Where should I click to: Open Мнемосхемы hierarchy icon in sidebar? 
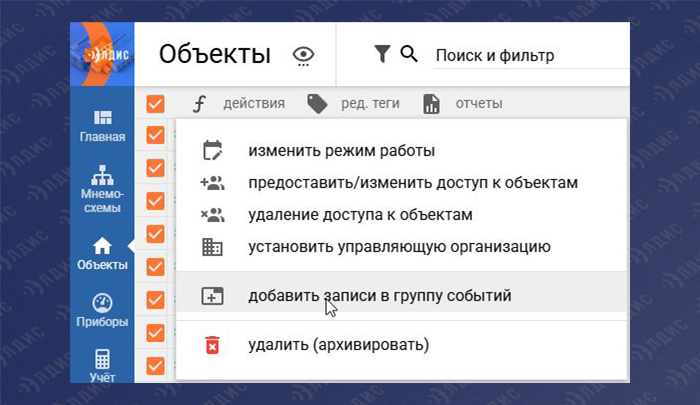click(x=102, y=175)
